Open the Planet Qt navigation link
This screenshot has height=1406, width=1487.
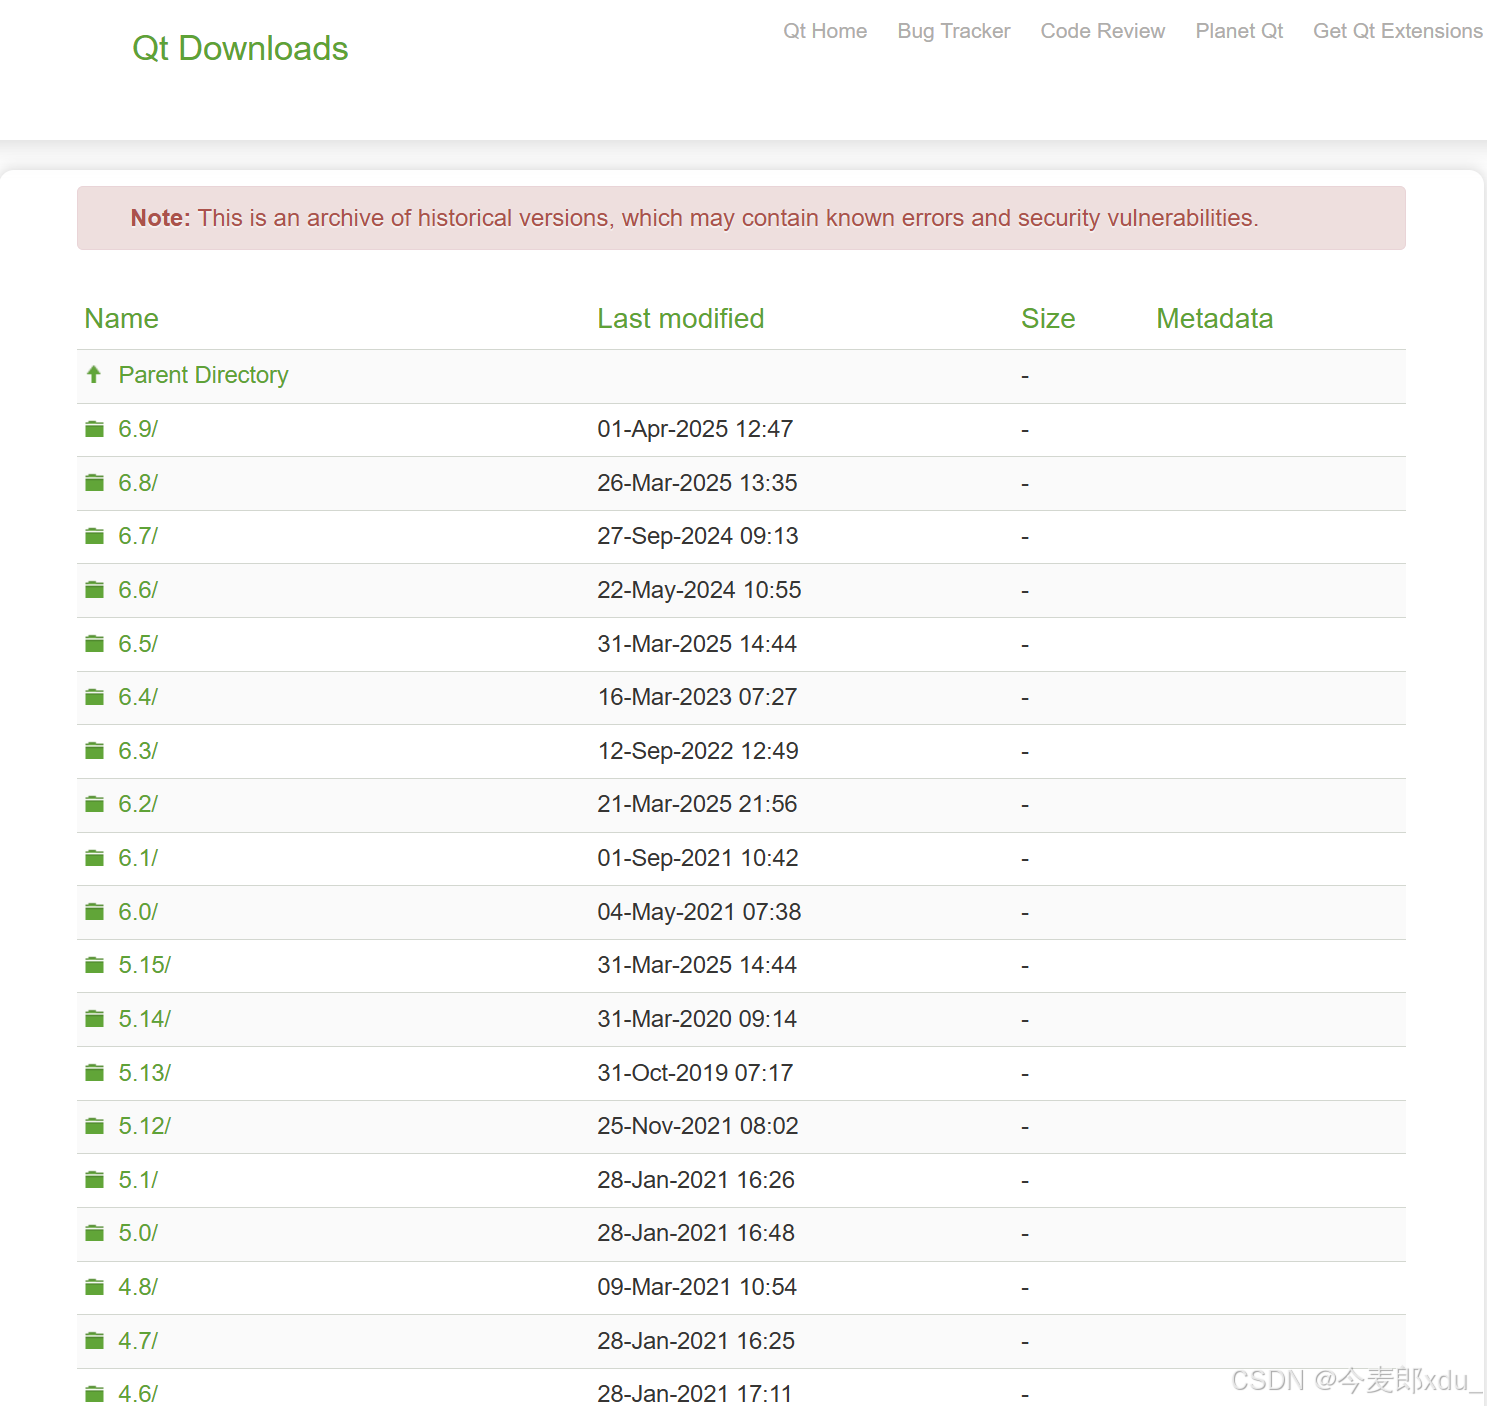tap(1239, 31)
